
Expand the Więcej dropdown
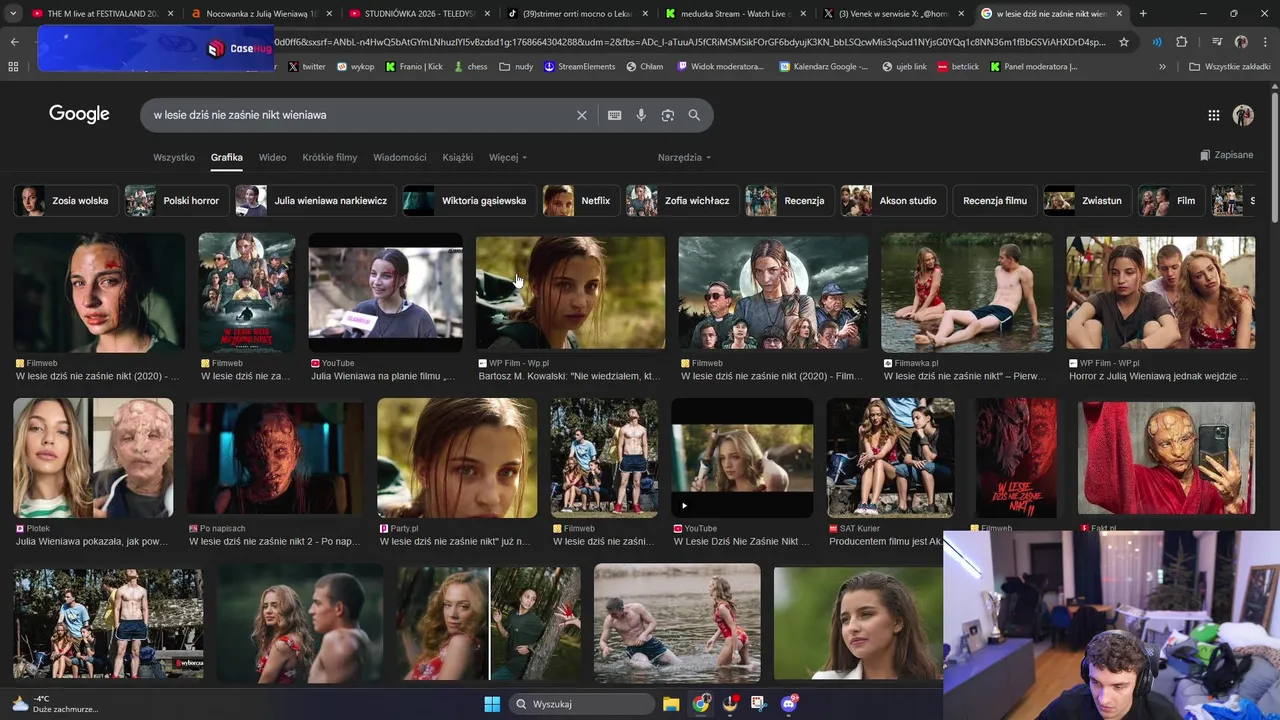pyautogui.click(x=507, y=157)
